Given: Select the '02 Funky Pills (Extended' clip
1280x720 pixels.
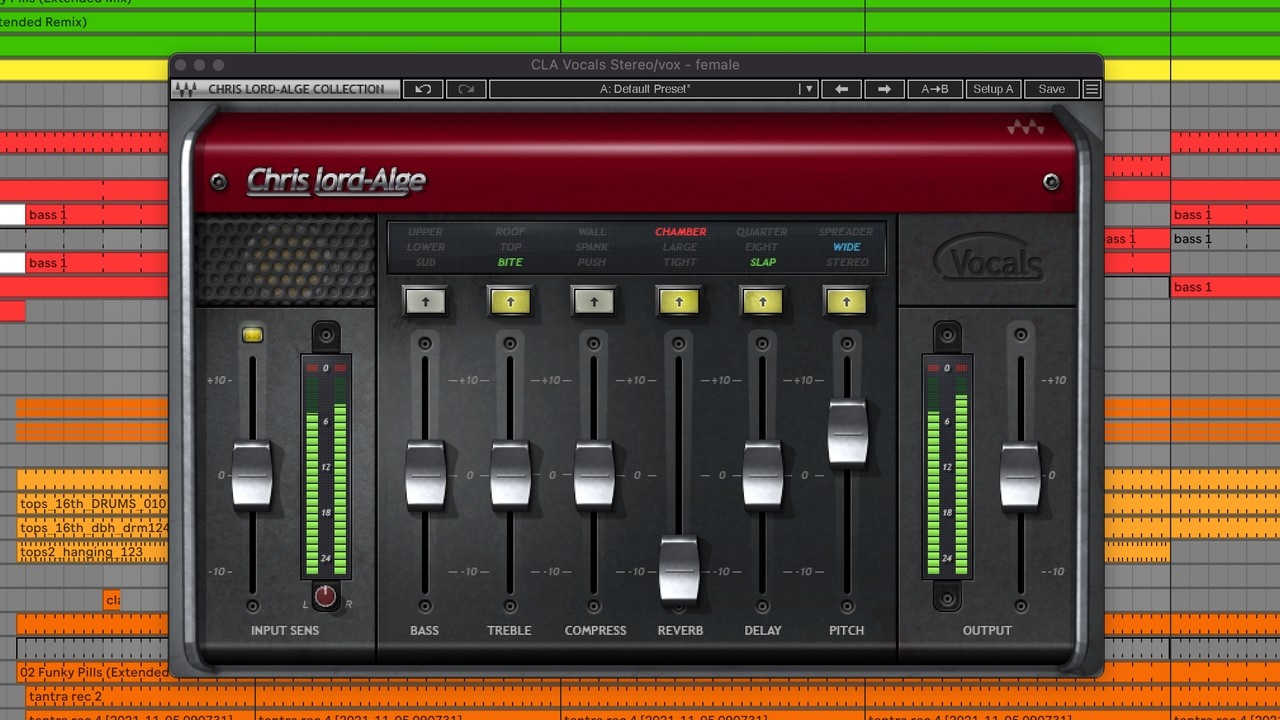Looking at the screenshot, I should [93, 672].
